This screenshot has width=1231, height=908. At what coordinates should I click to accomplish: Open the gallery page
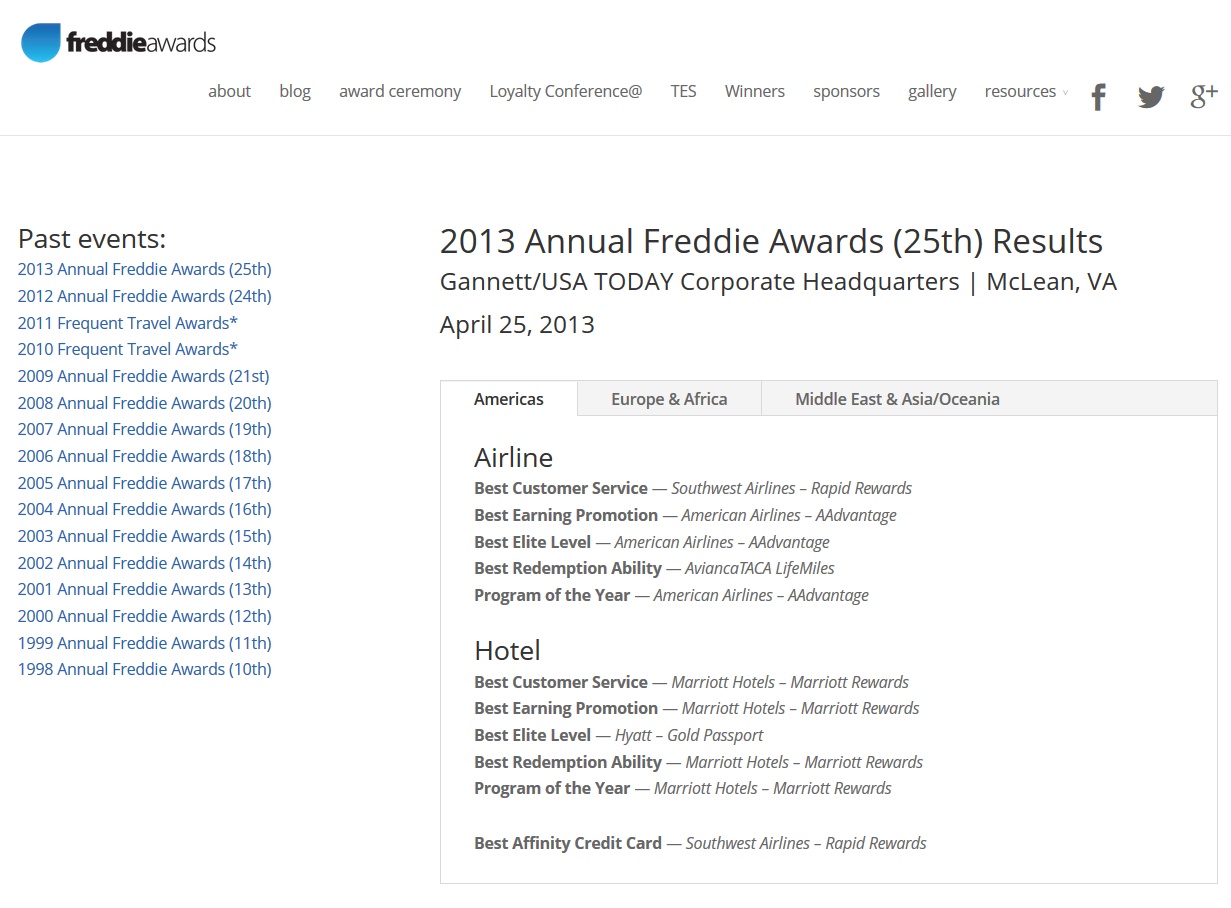click(x=932, y=91)
